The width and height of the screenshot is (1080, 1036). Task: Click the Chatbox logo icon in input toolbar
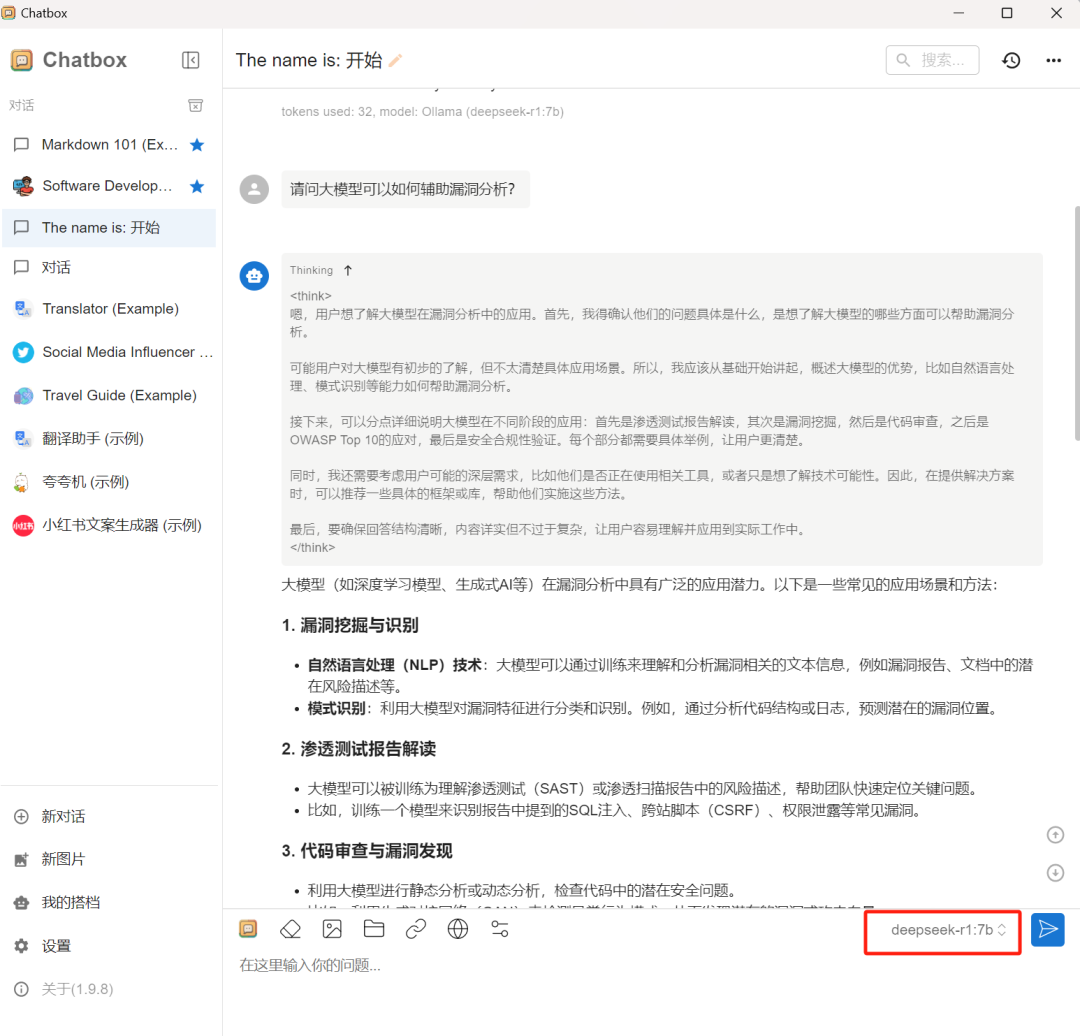248,929
